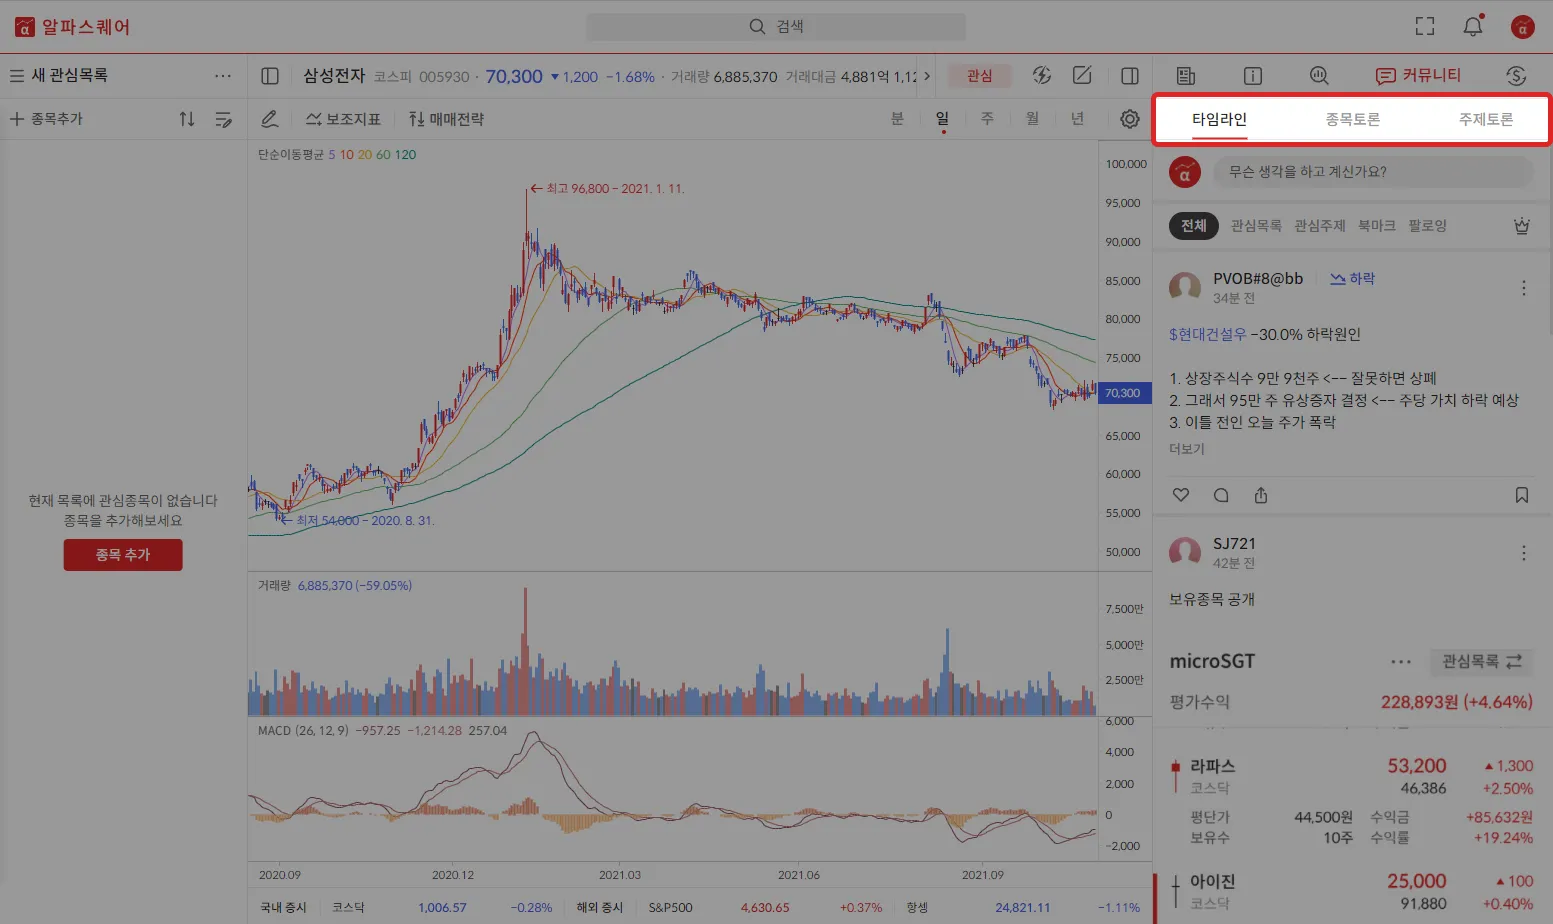Open watchlist more options ellipsis
Viewport: 1553px width, 924px height.
(222, 76)
